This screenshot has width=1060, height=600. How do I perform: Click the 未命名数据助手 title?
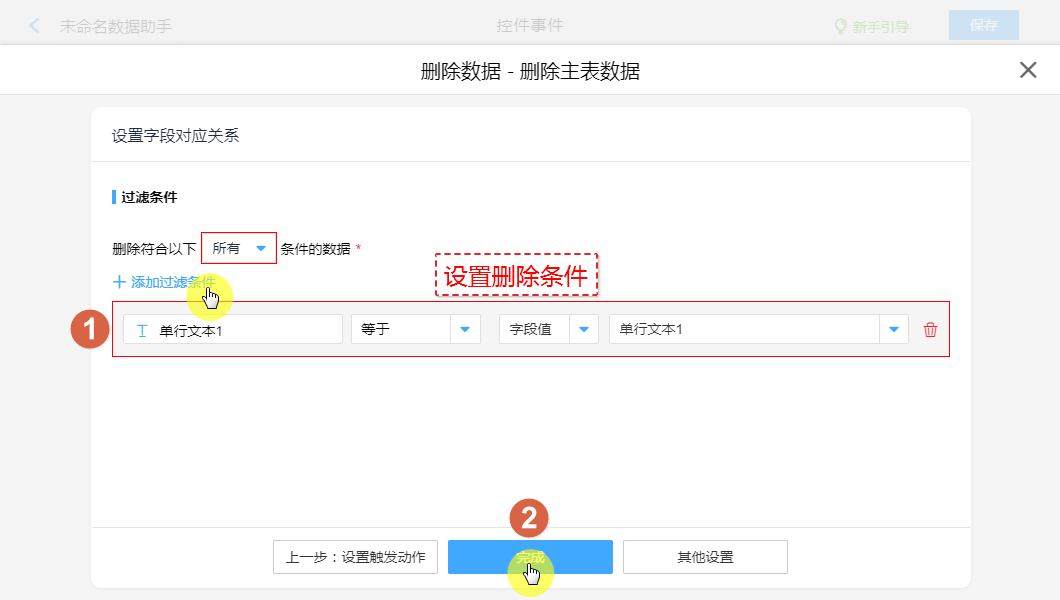click(116, 26)
